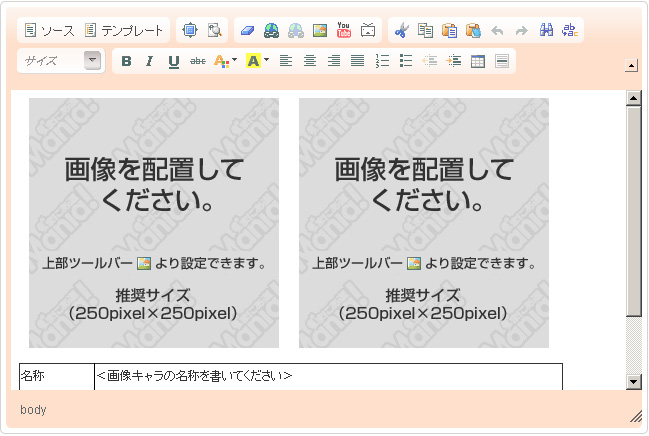The width and height of the screenshot is (649, 436).
Task: Click the find binoculars icon
Action: [x=546, y=31]
